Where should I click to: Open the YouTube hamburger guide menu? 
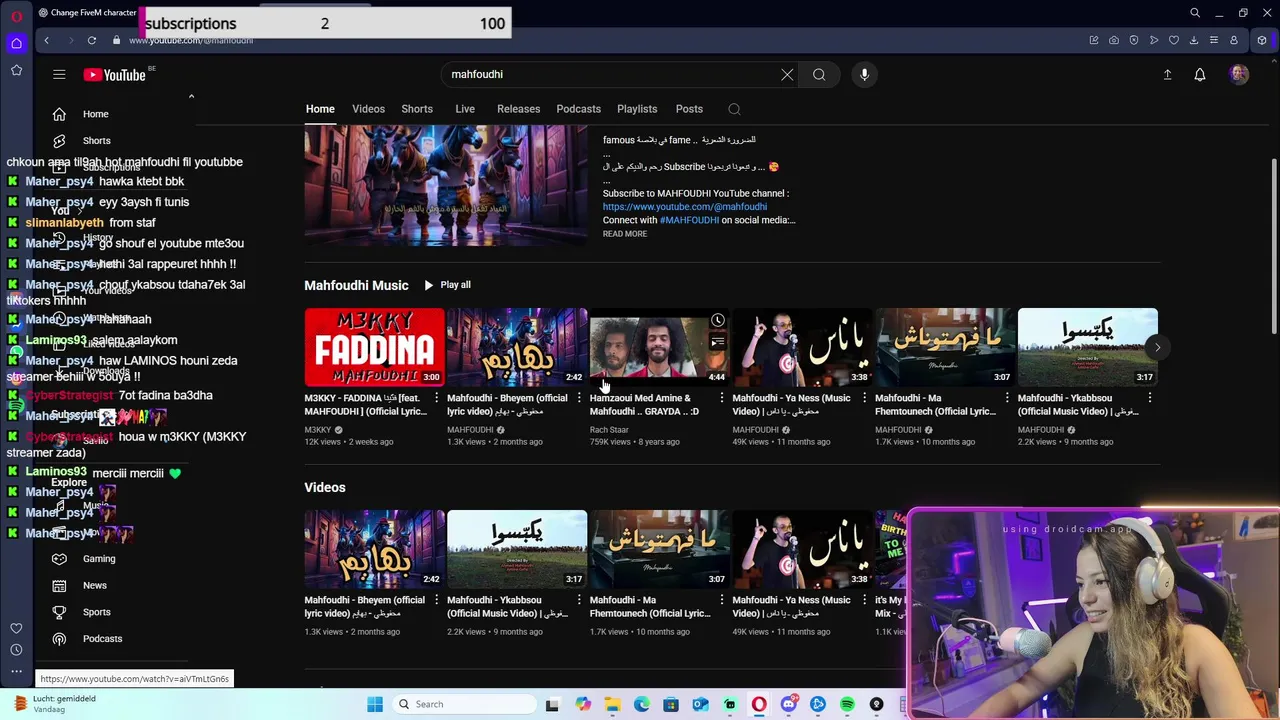pyautogui.click(x=59, y=74)
